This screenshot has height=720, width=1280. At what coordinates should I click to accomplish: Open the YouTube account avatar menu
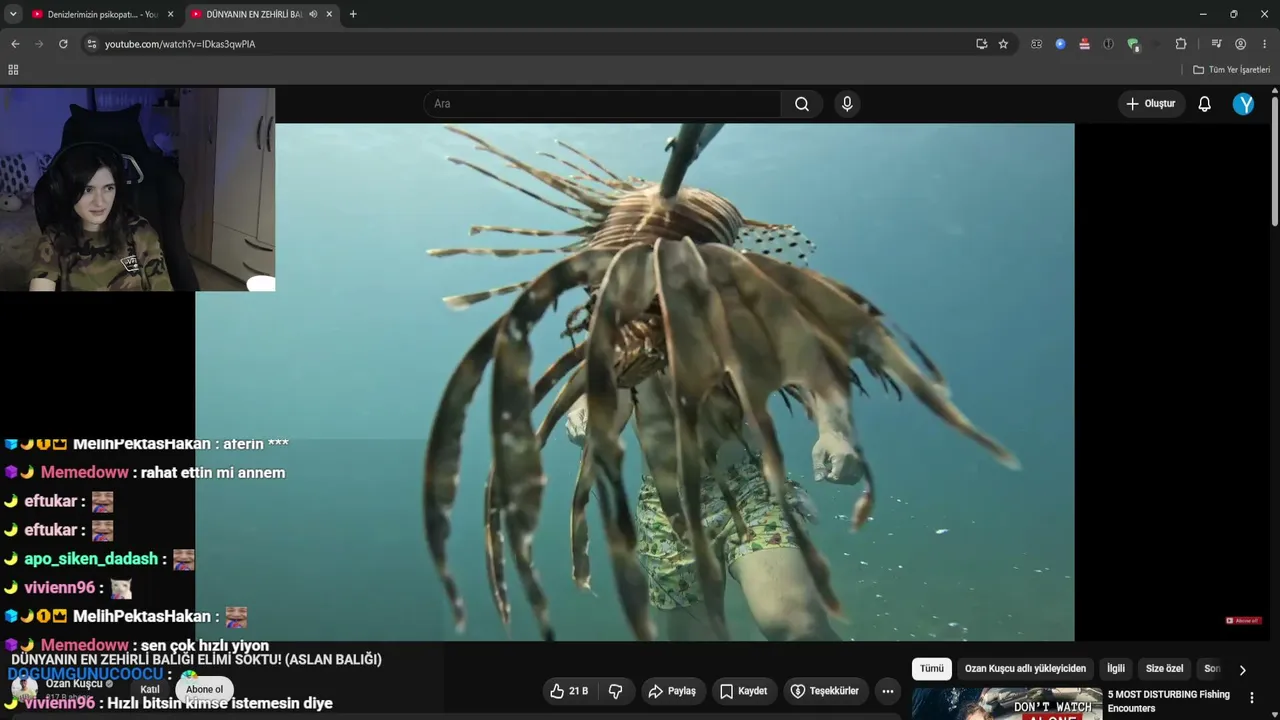pyautogui.click(x=1244, y=104)
